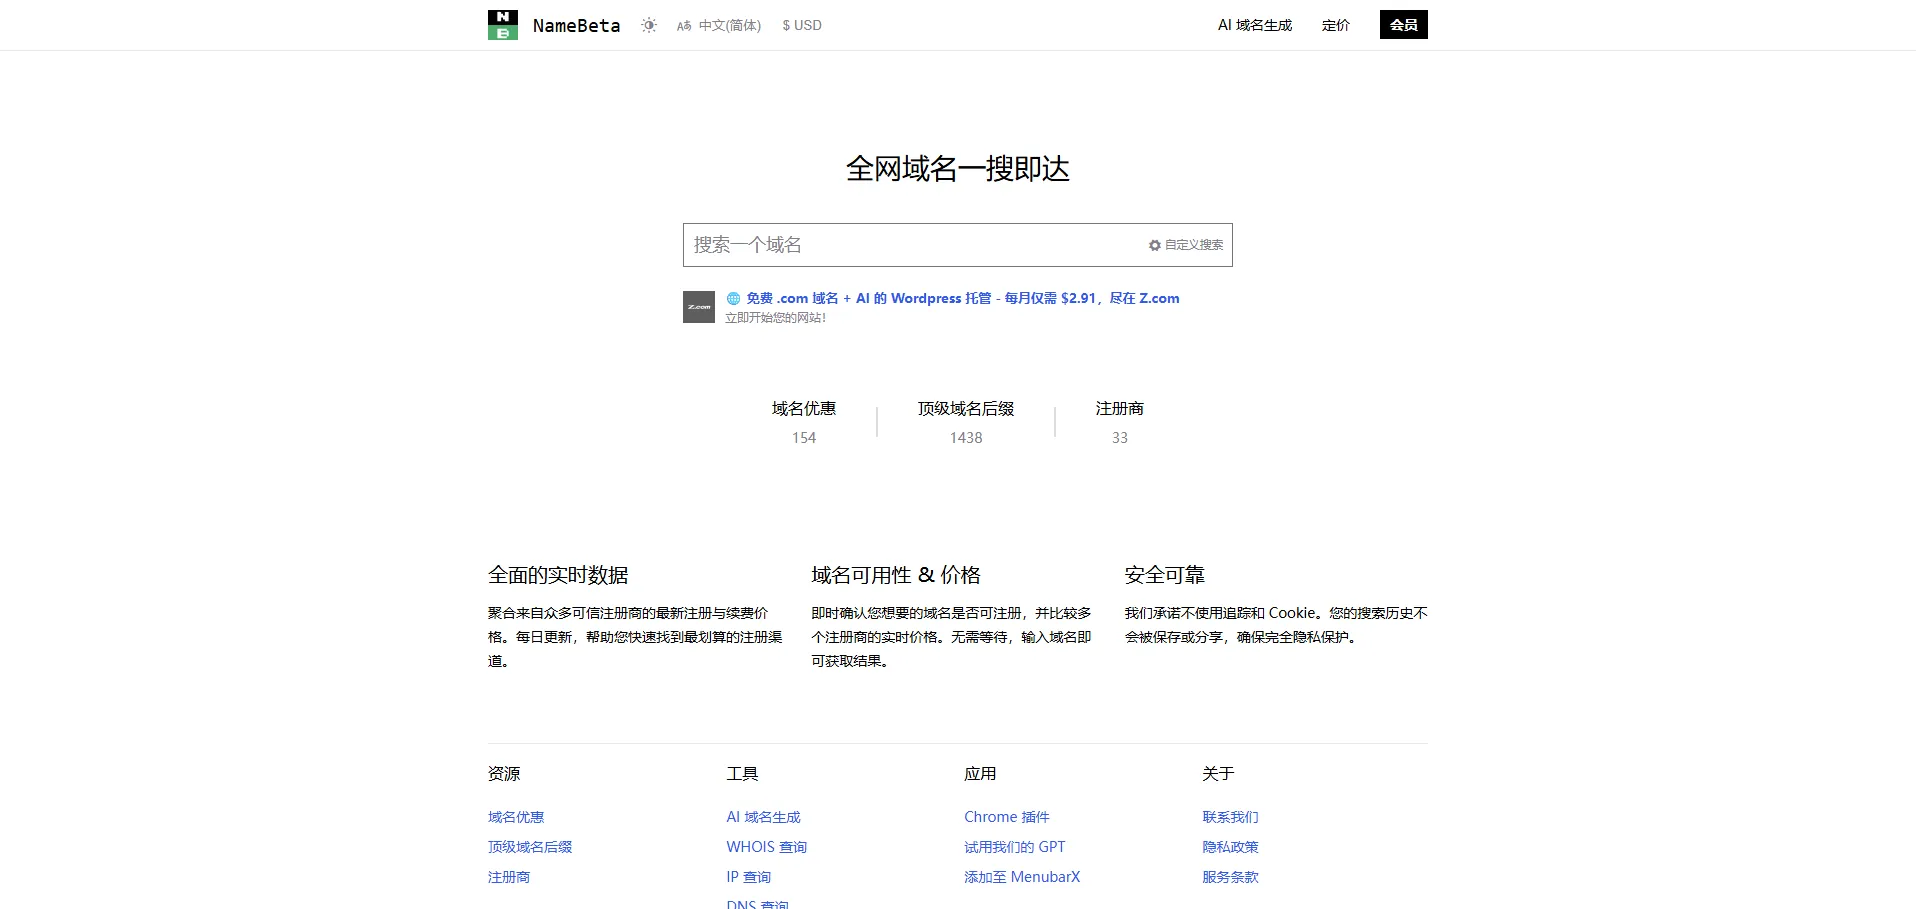Open IP 查询 tool in footer
The height and width of the screenshot is (909, 1916).
tap(748, 877)
